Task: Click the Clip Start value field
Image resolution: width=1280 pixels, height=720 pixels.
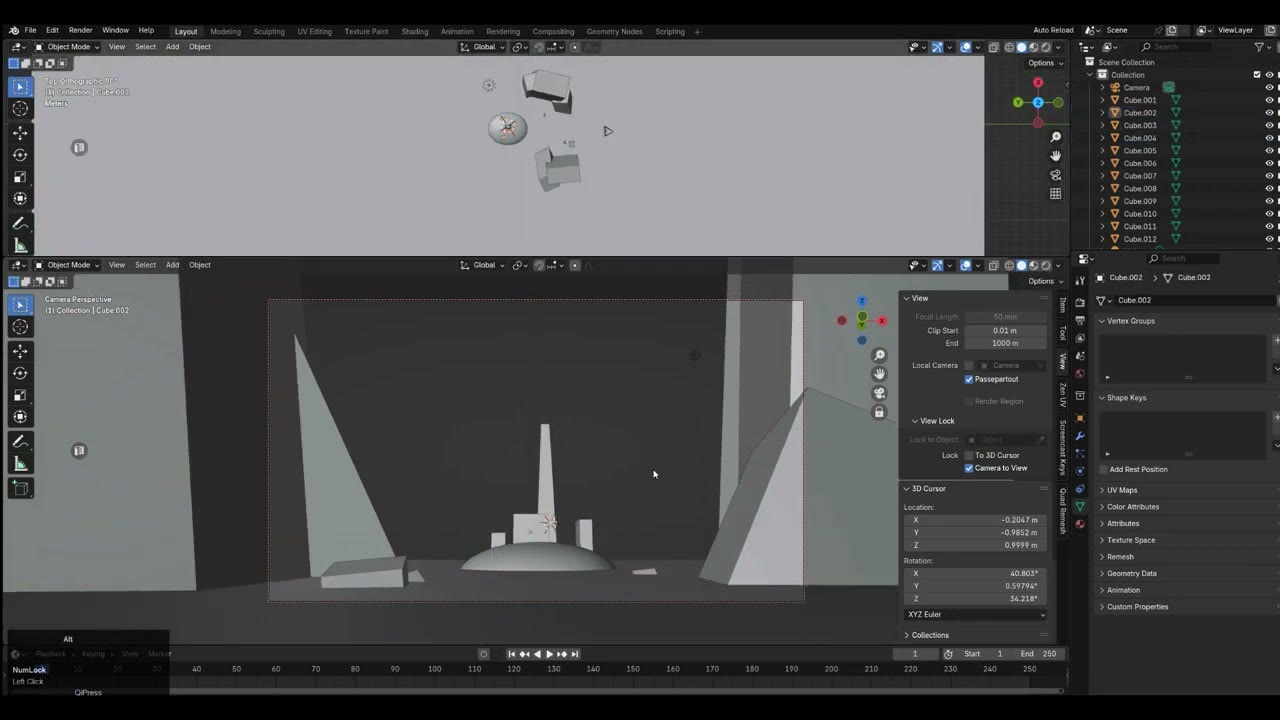Action: click(x=1005, y=330)
